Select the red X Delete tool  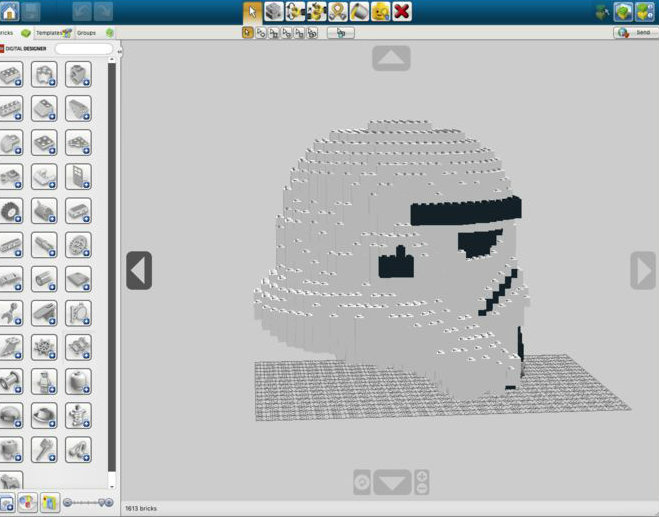[x=402, y=11]
